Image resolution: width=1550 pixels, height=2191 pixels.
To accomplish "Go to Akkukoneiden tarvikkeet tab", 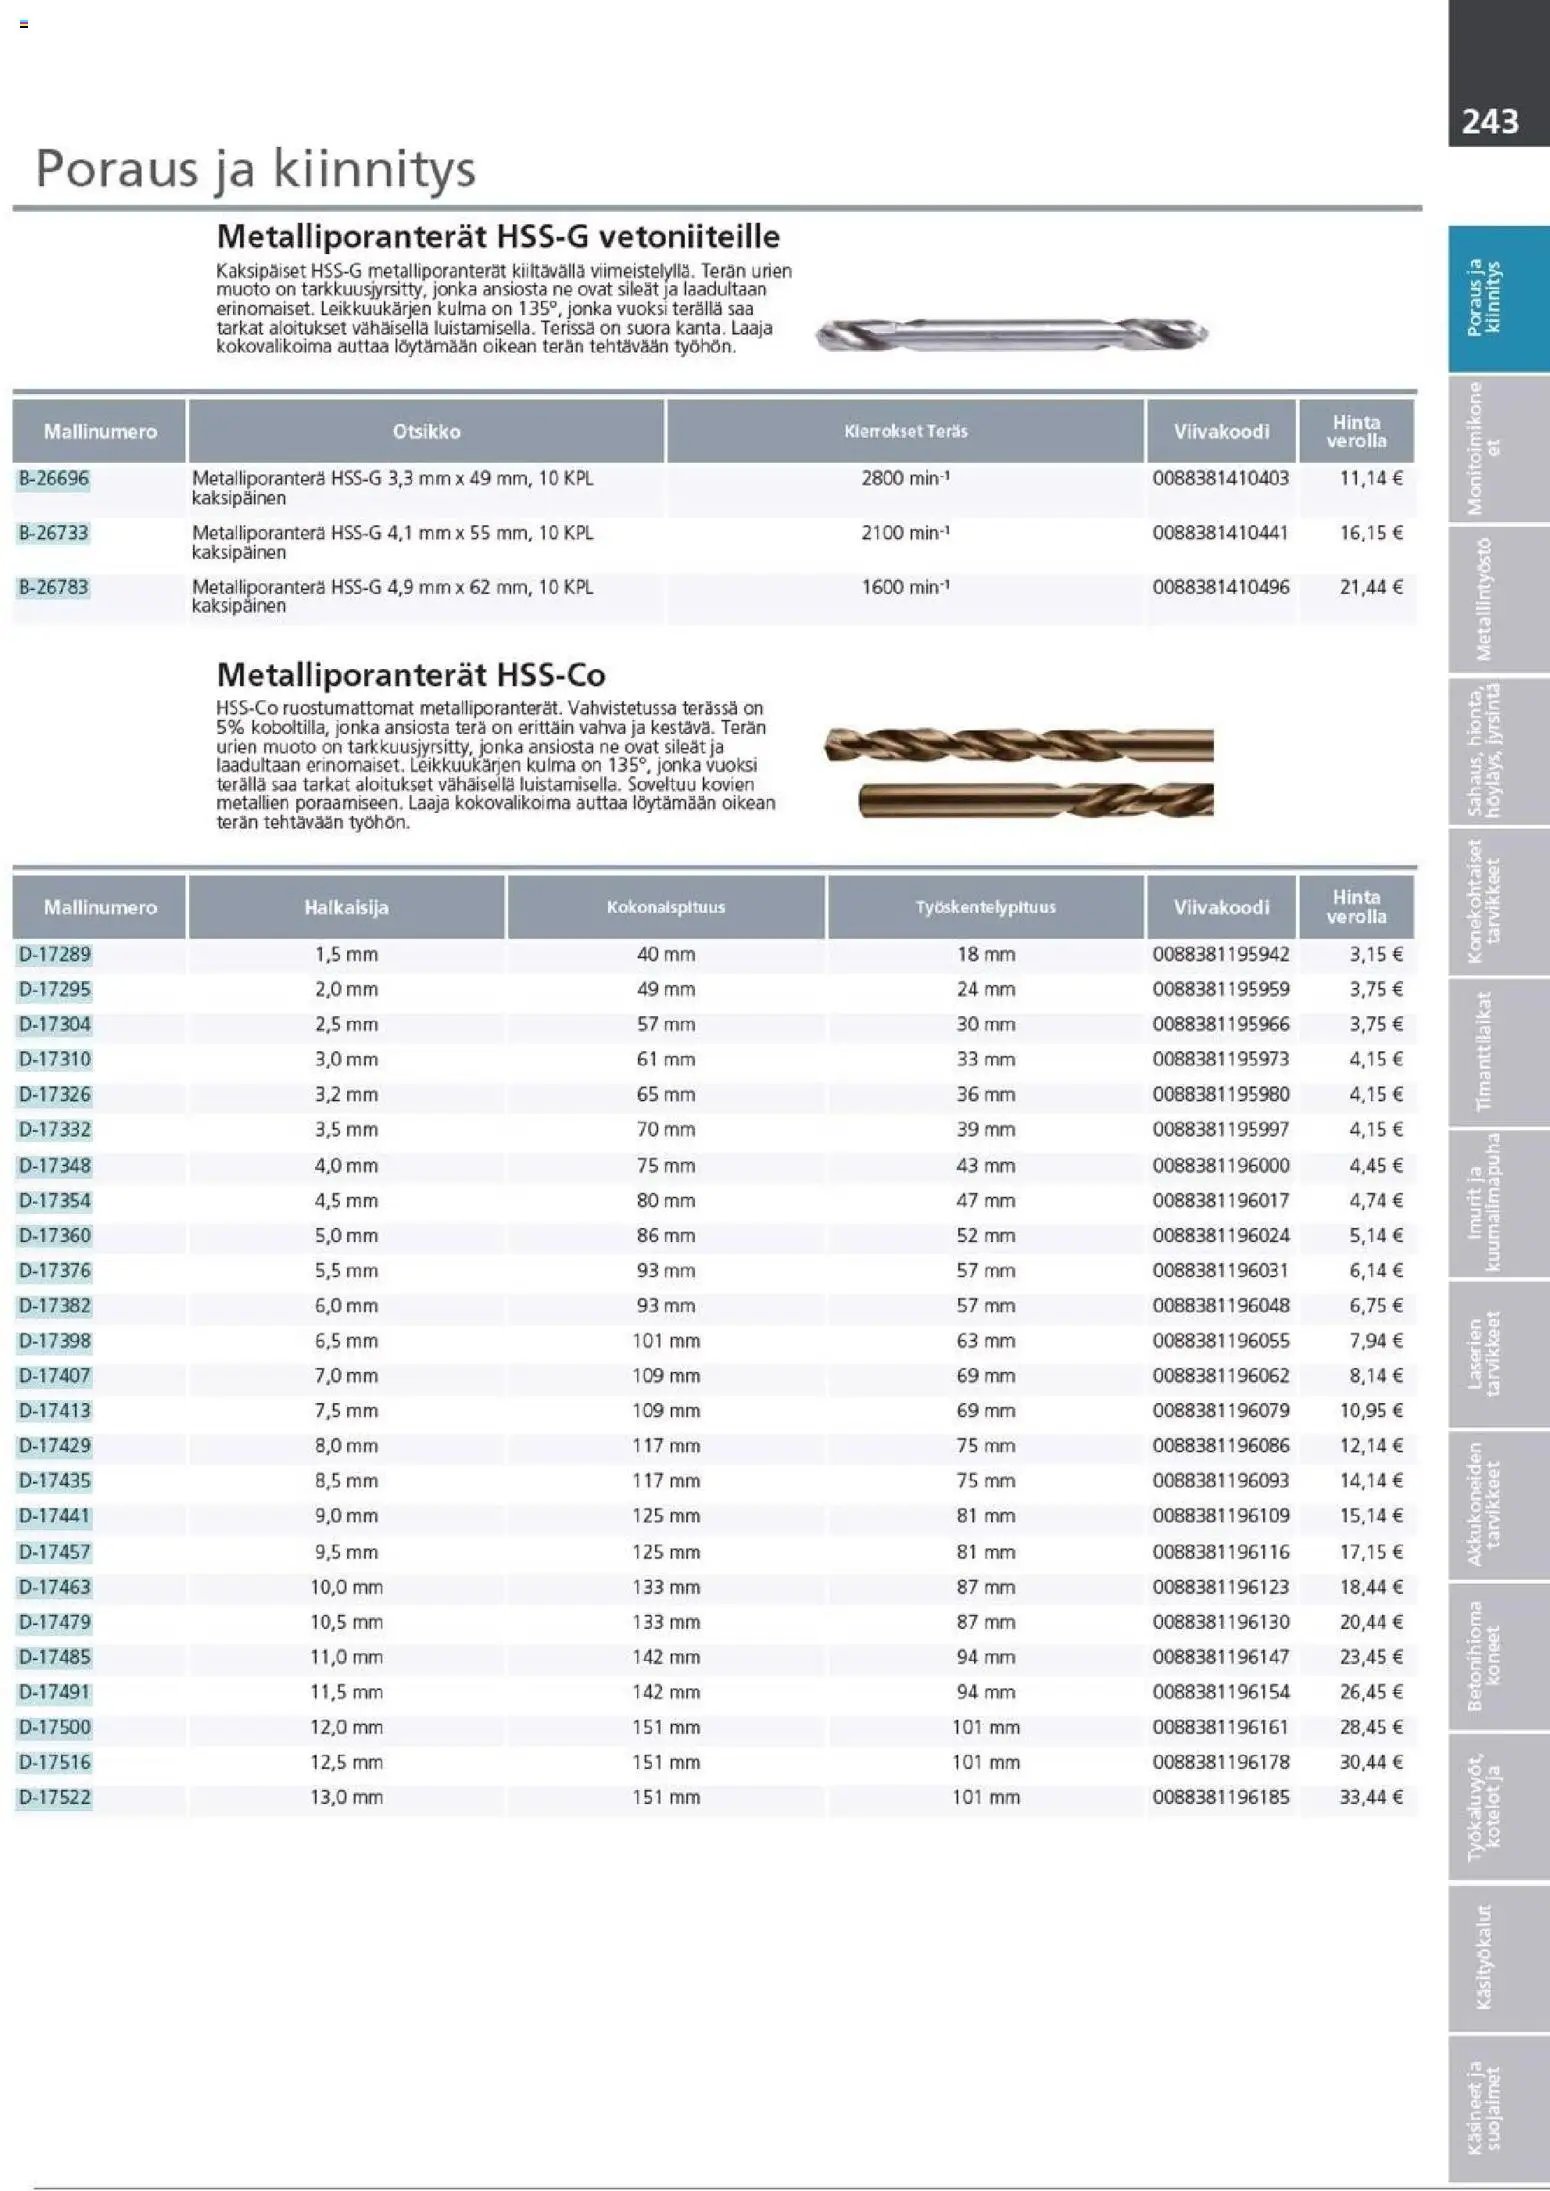I will (1498, 1505).
